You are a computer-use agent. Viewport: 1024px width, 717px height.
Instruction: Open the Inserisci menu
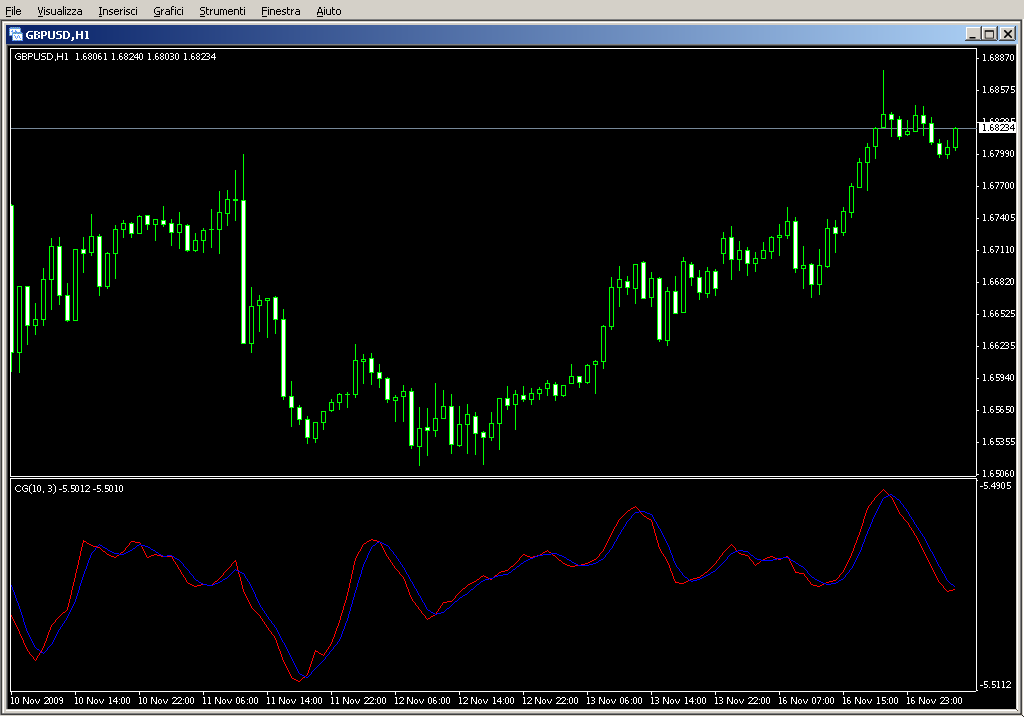click(118, 11)
